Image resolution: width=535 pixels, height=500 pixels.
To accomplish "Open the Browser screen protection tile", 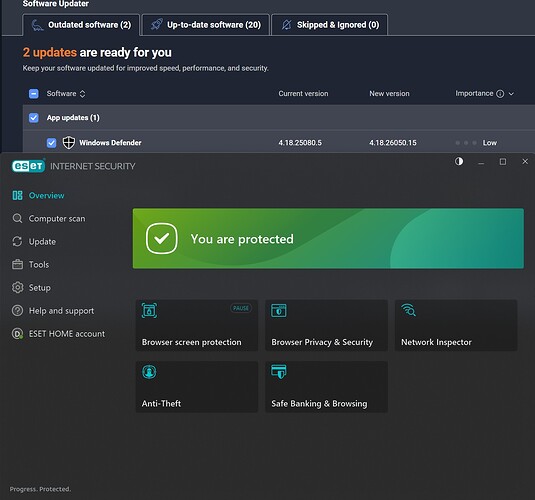I will (197, 325).
